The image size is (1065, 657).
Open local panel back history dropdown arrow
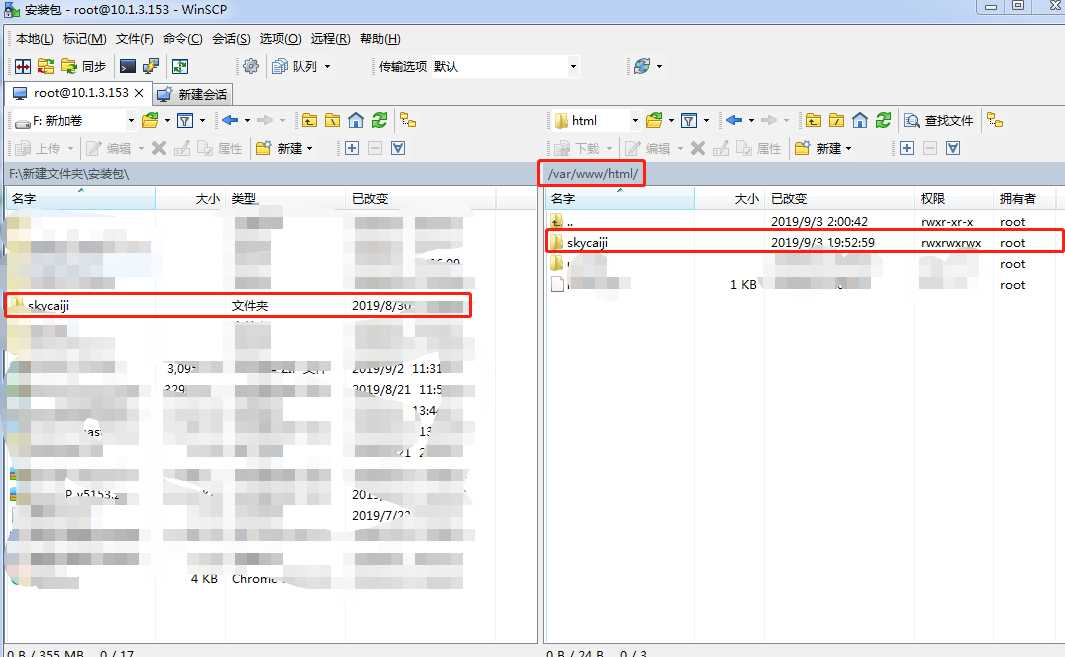coord(247,121)
